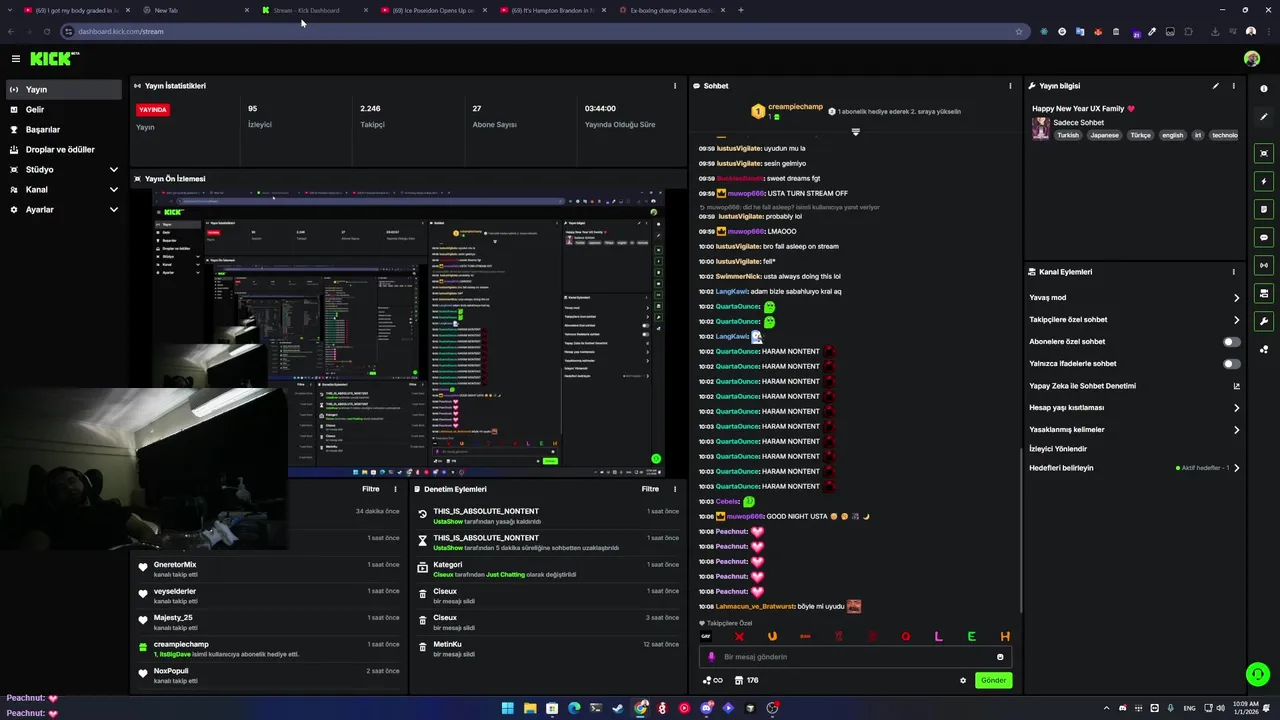Open Yavaş mod options chevron
The height and width of the screenshot is (720, 1280).
coord(1236,298)
